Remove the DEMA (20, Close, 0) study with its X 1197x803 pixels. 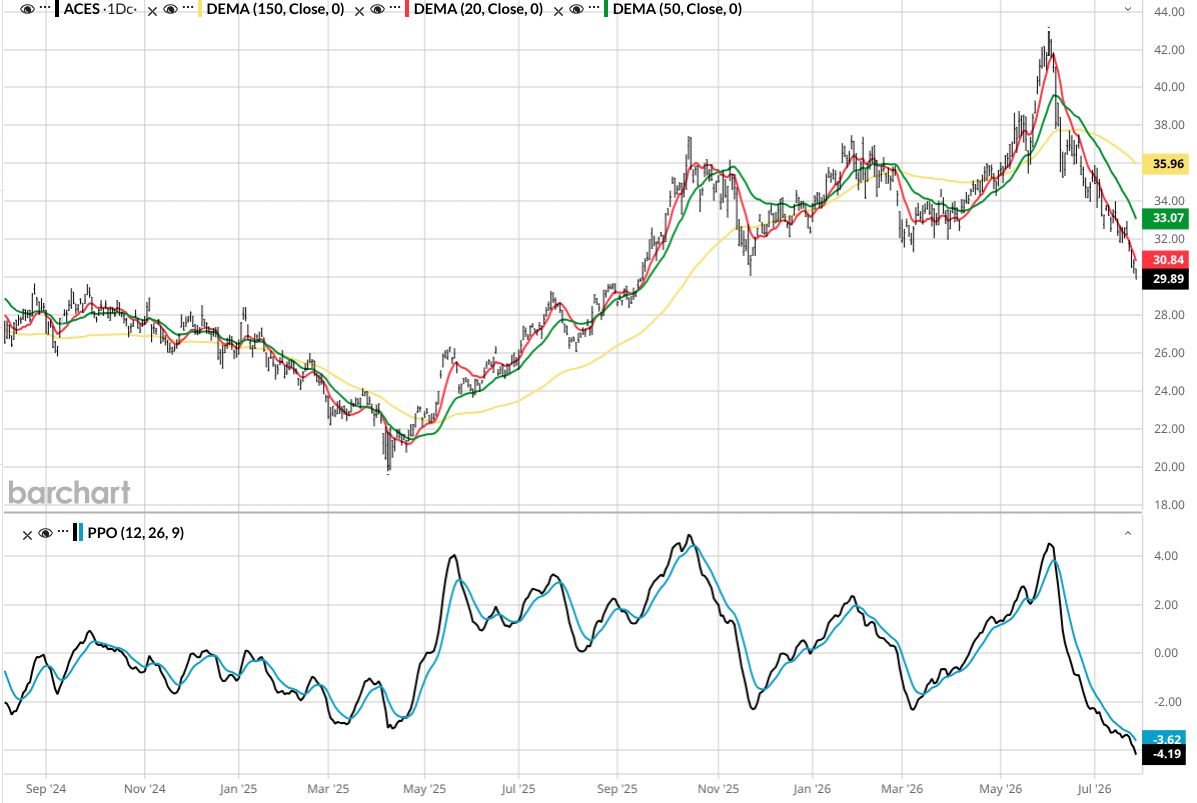point(359,11)
